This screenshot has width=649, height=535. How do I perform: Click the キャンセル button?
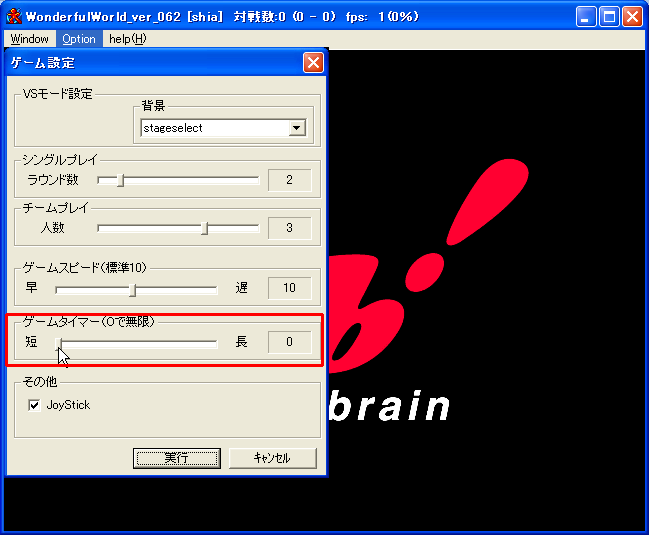click(x=272, y=458)
